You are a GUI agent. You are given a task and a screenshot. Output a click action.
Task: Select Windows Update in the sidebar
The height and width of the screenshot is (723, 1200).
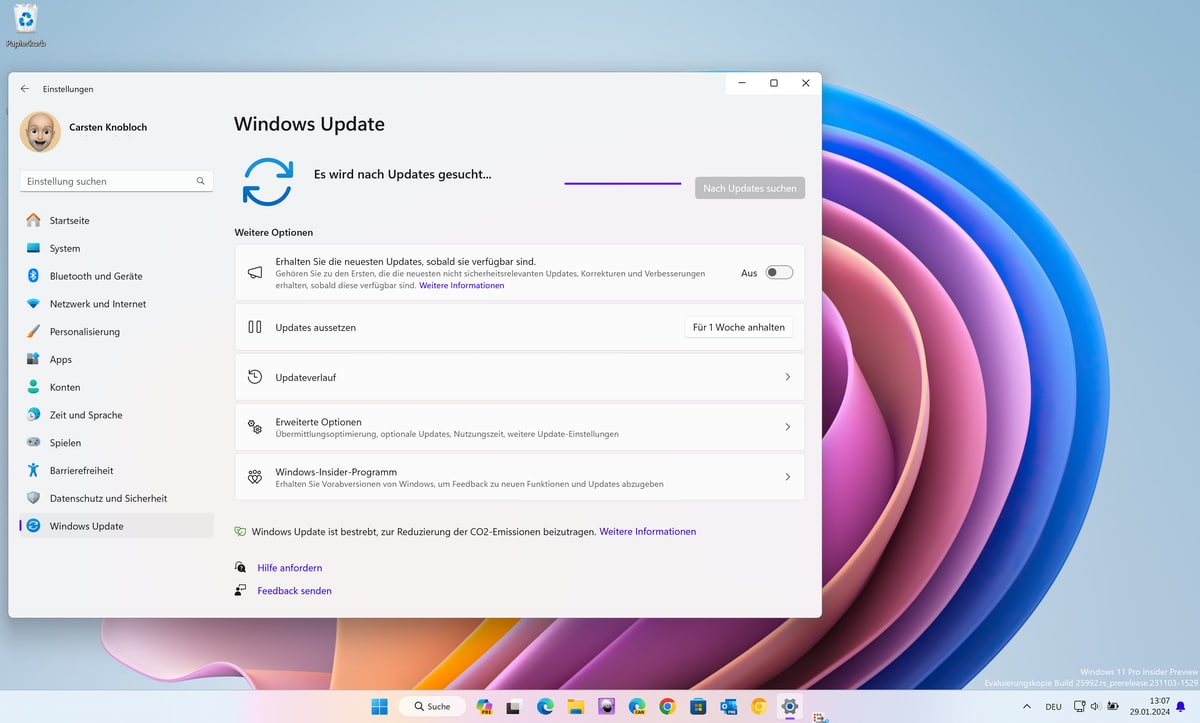tap(116, 526)
